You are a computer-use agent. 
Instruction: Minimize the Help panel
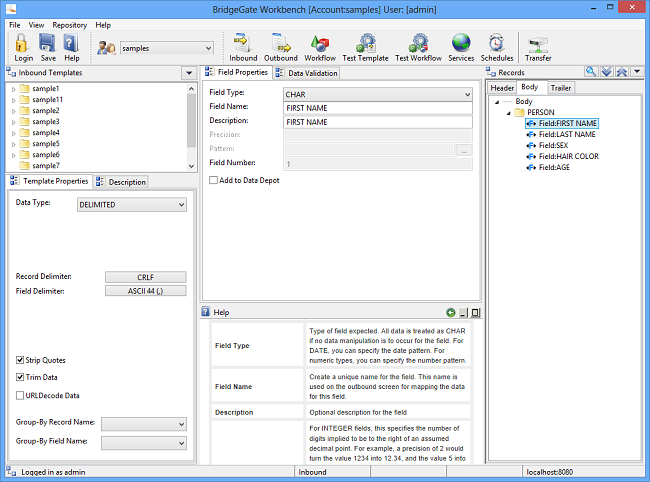pyautogui.click(x=463, y=313)
